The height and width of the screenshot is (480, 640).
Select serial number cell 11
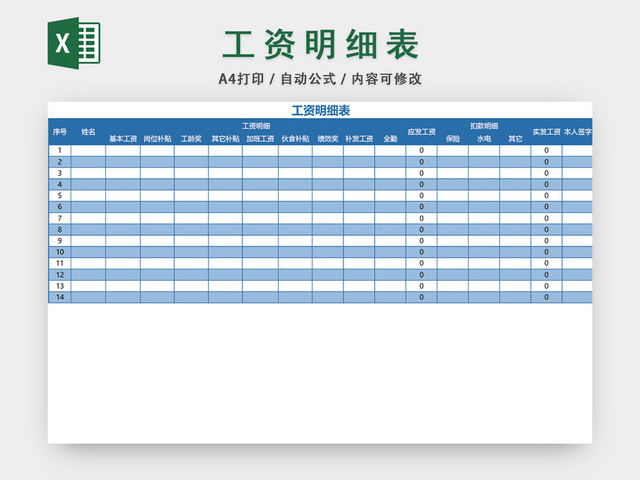tap(60, 263)
